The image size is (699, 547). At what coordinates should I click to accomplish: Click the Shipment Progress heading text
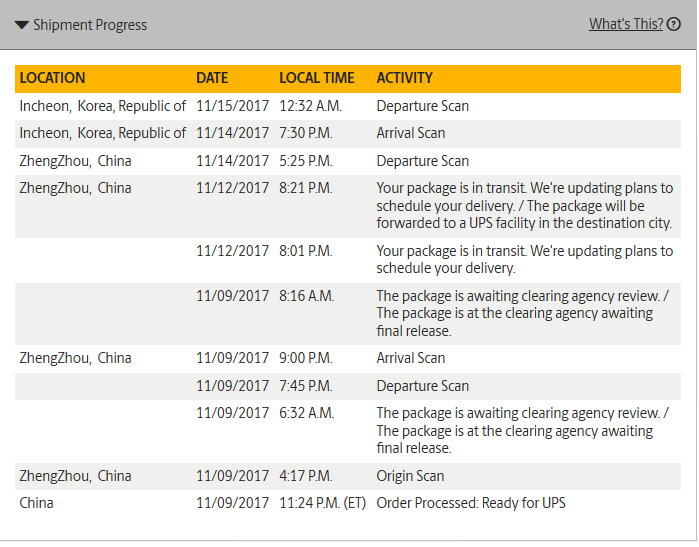pos(90,25)
